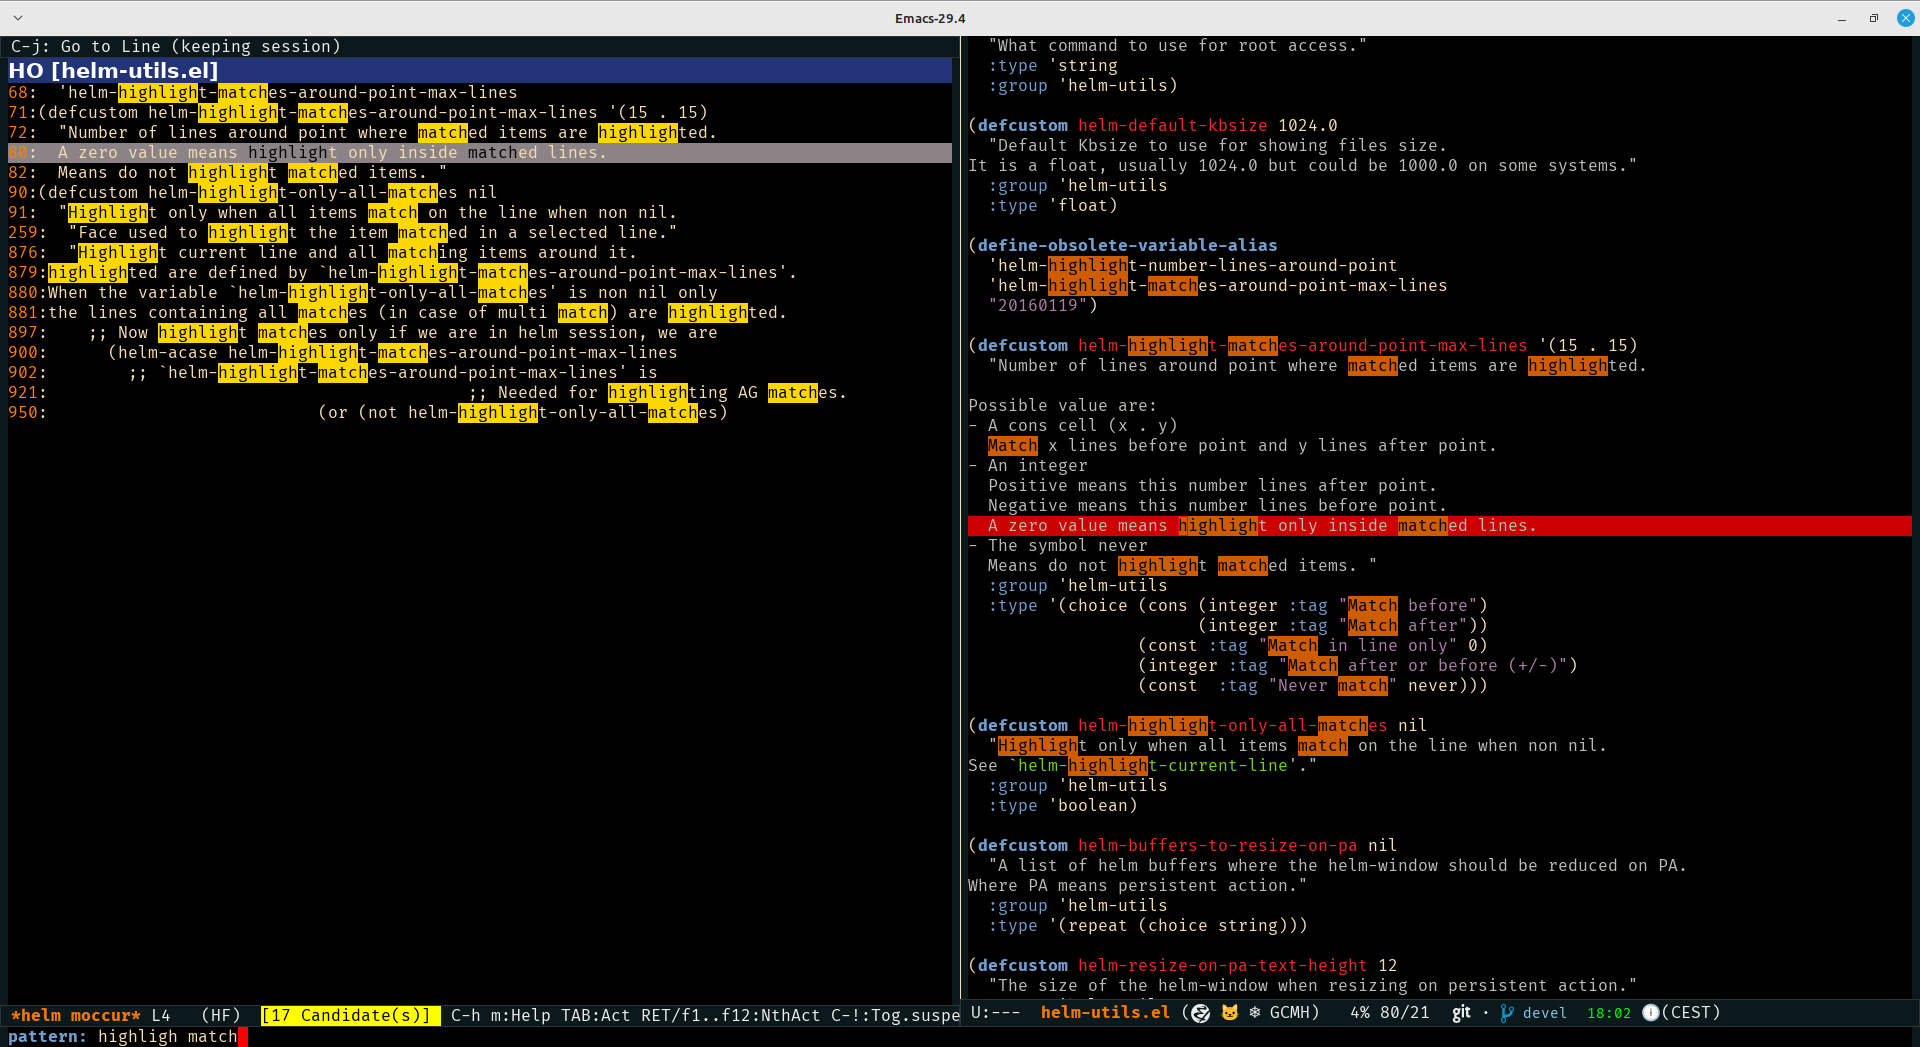The image size is (1920, 1047).
Task: Click the (HF) indicator in helm mode line
Action: (x=221, y=1015)
